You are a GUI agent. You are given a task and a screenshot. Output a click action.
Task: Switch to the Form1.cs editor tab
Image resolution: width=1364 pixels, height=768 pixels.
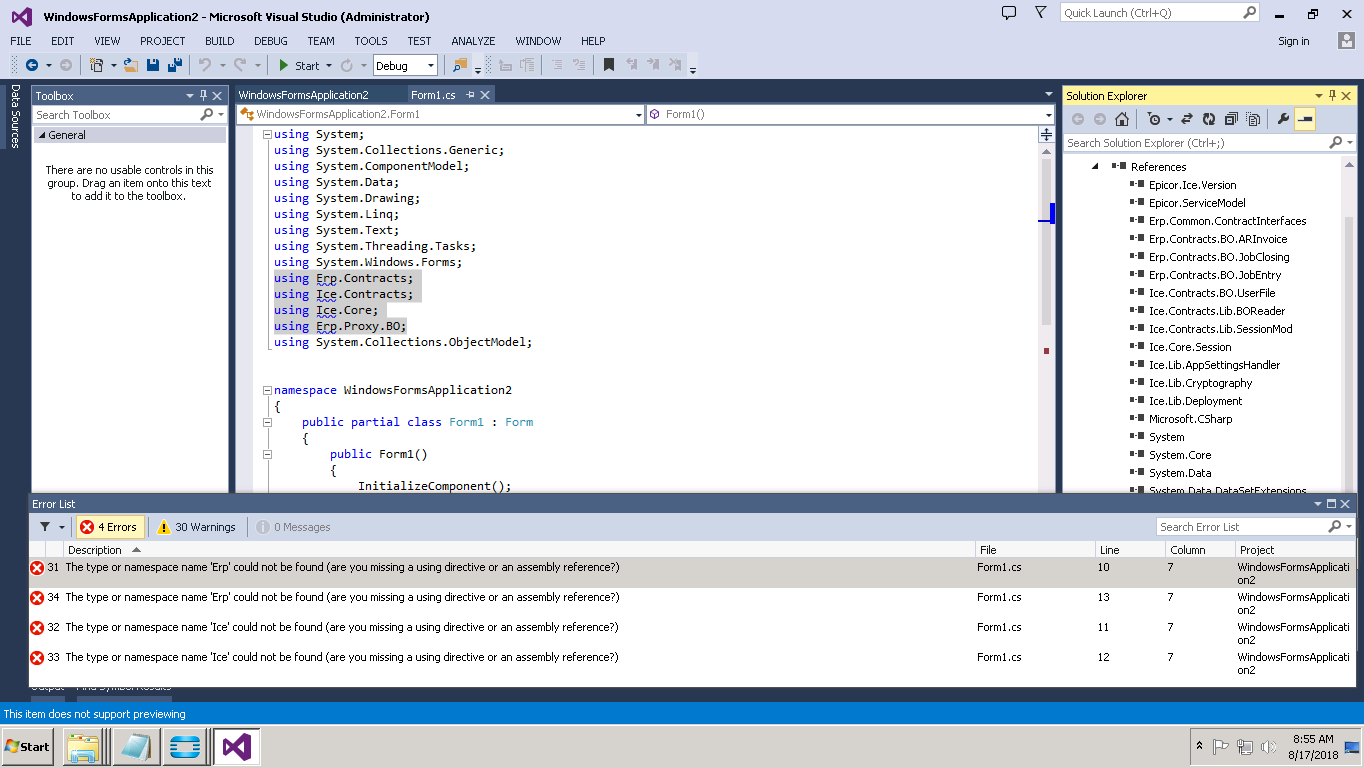[x=433, y=95]
